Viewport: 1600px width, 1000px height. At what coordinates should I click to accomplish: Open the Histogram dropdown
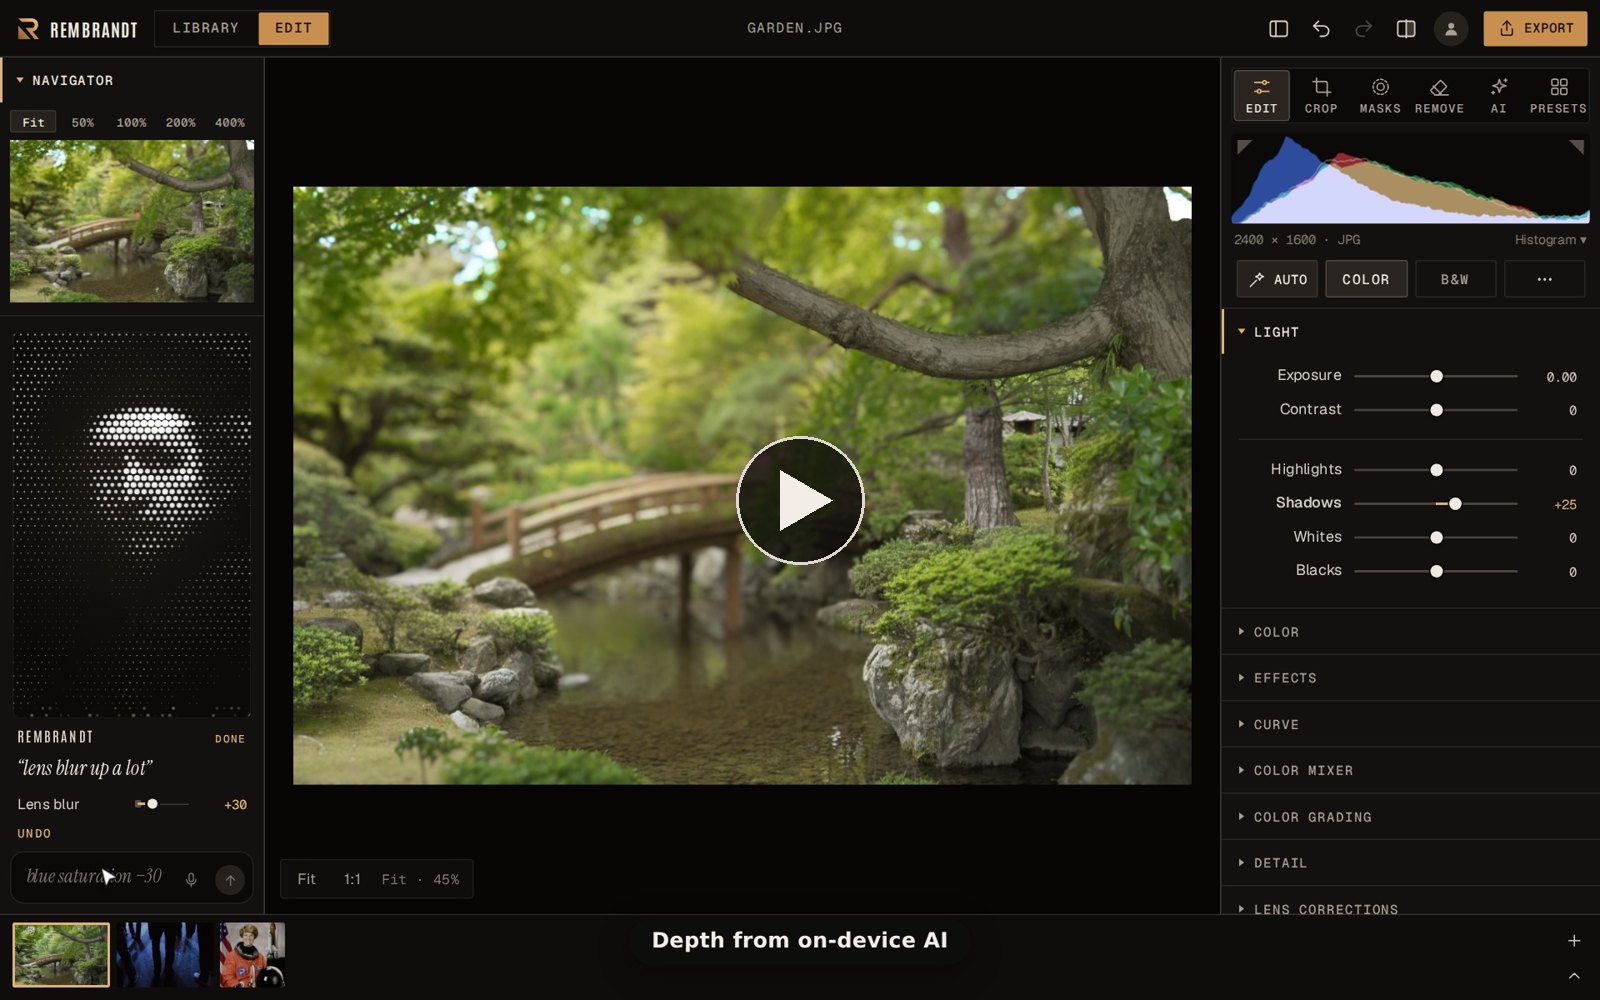point(1550,240)
